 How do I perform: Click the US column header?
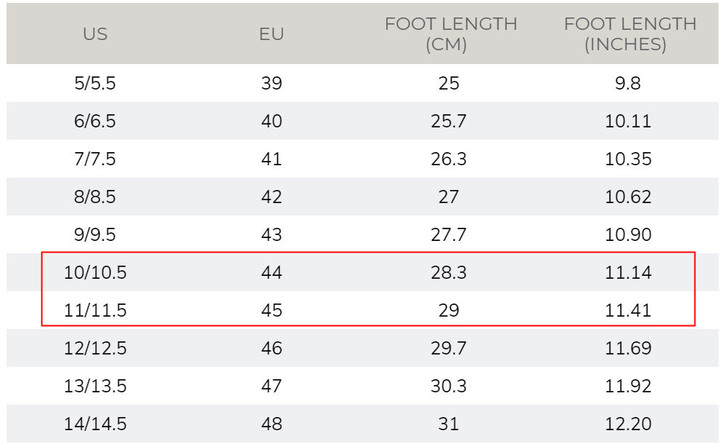point(95,34)
